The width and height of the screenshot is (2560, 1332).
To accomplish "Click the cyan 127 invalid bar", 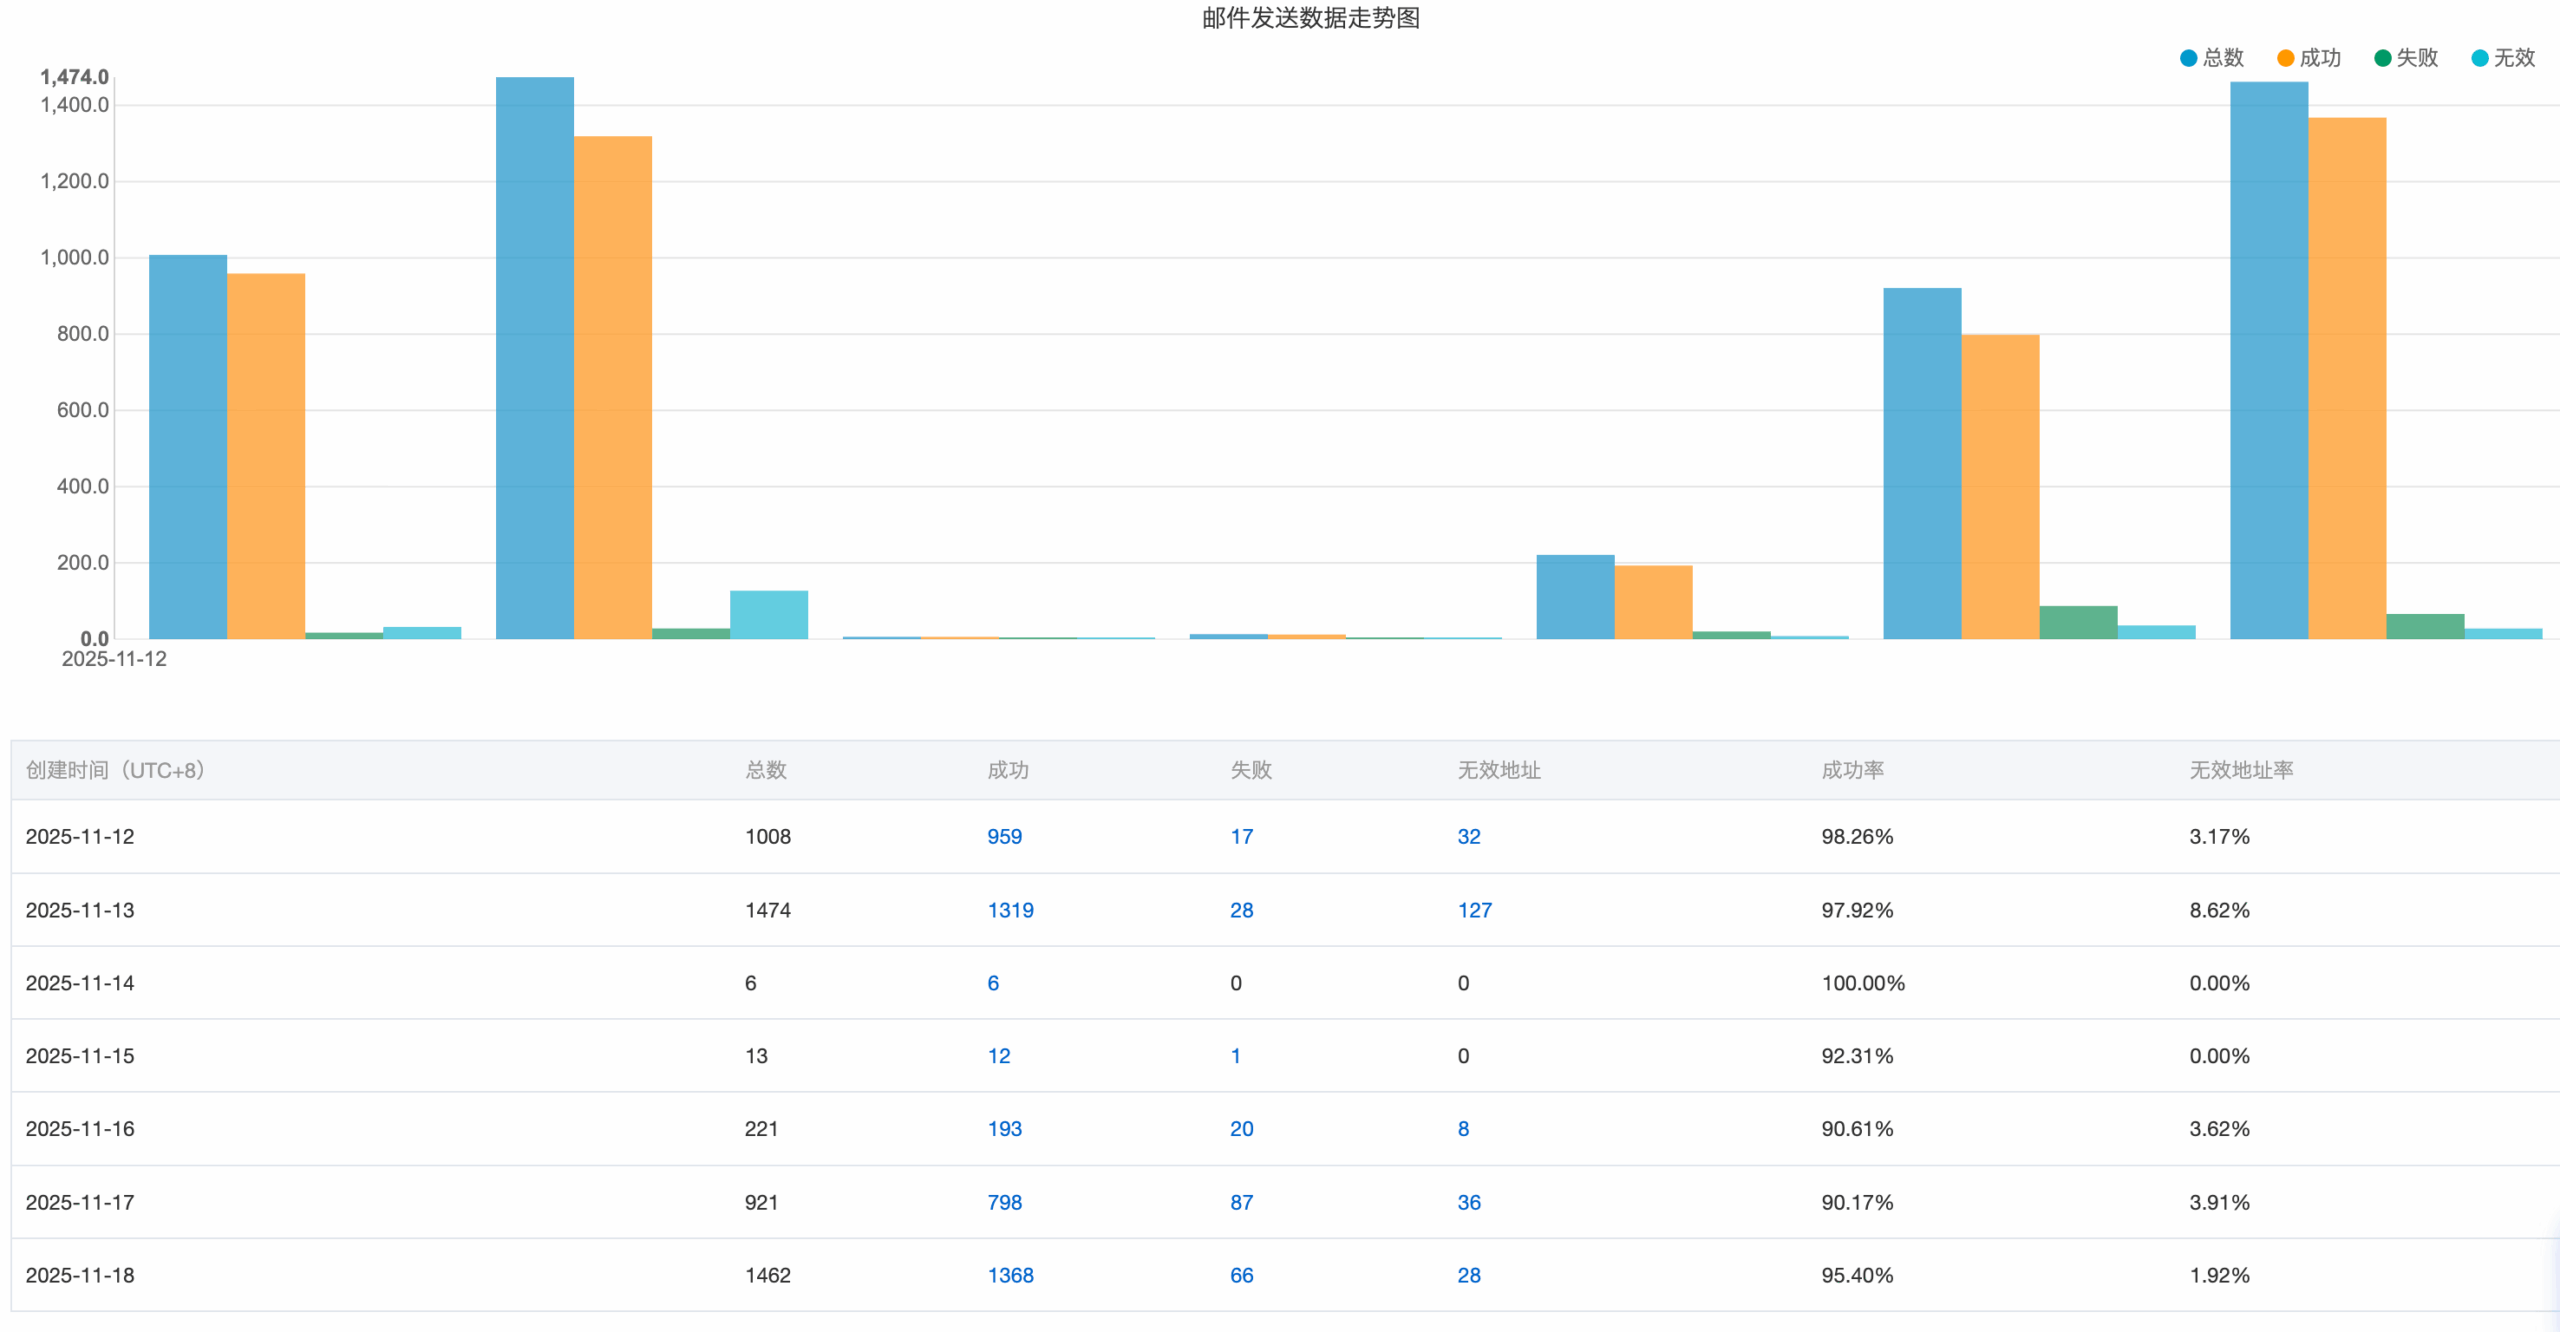I will coord(768,614).
